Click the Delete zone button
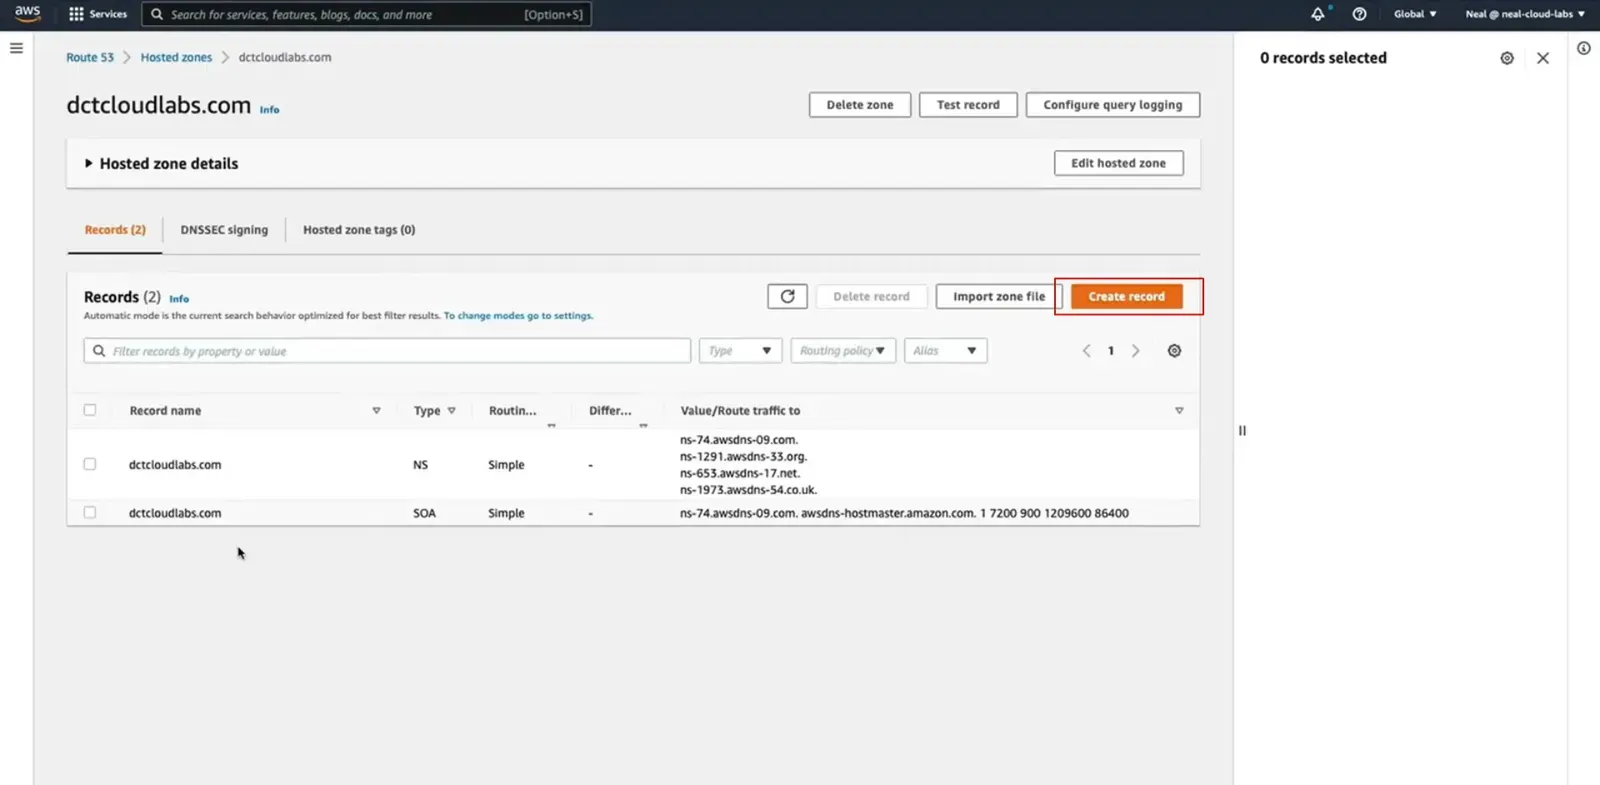 click(x=860, y=105)
